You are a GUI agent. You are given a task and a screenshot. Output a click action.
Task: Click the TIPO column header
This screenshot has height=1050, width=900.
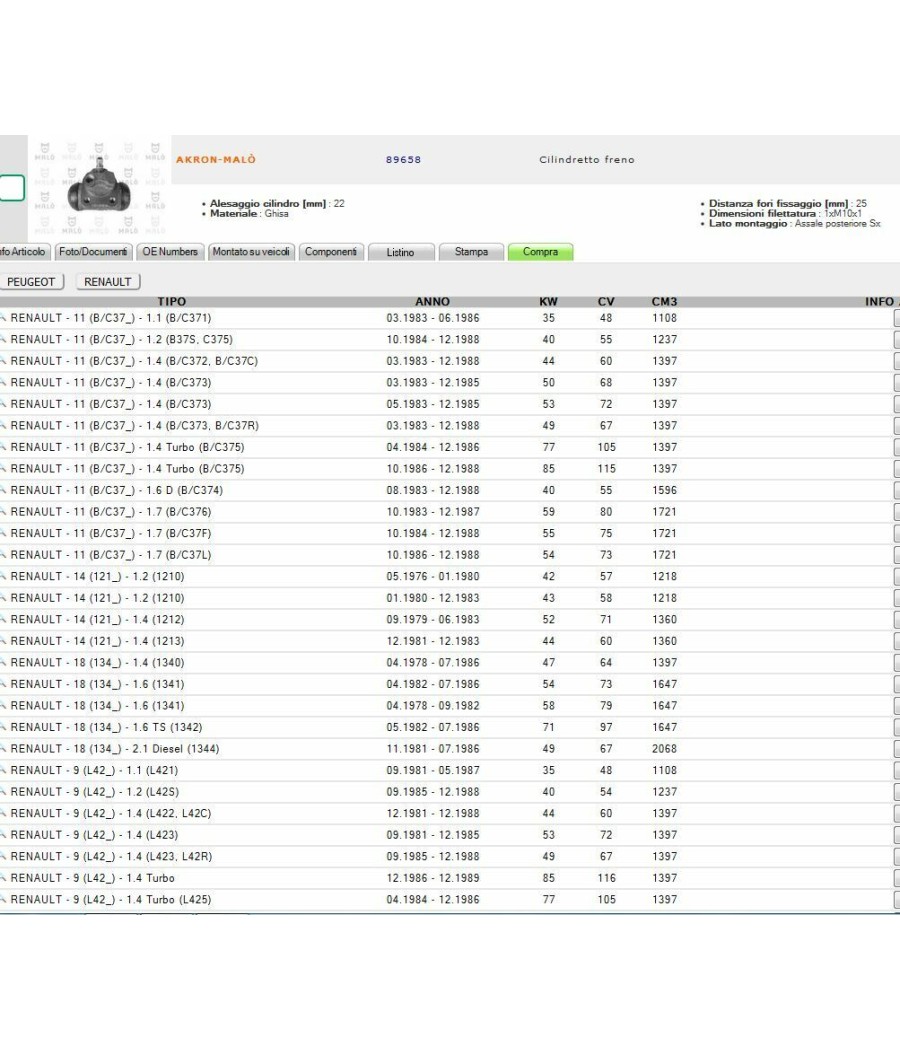(x=171, y=301)
